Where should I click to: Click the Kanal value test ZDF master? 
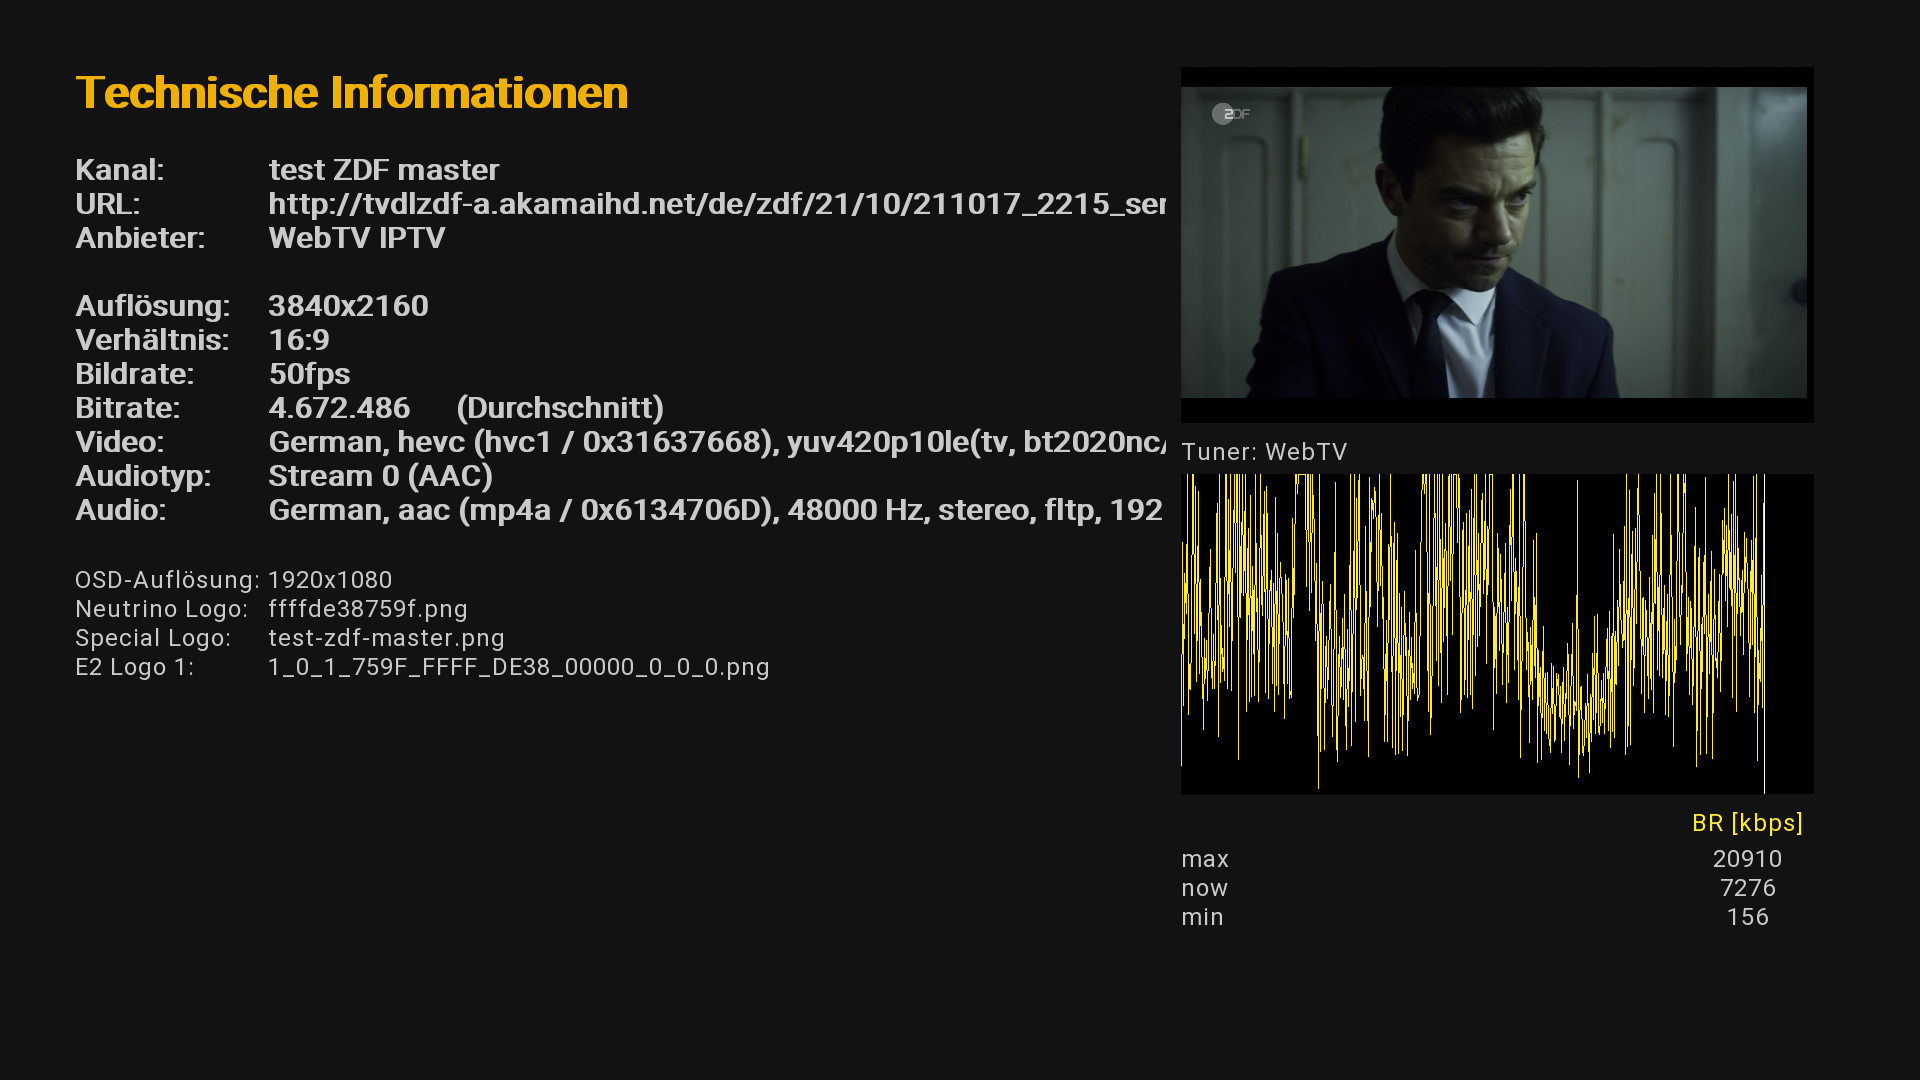click(x=383, y=170)
